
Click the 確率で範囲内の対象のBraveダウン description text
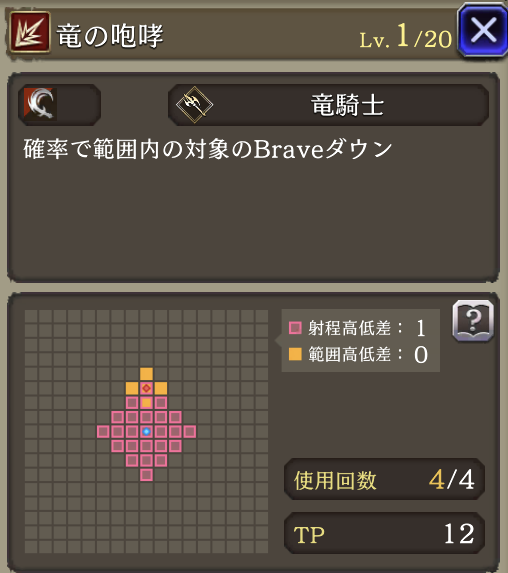coord(208,149)
